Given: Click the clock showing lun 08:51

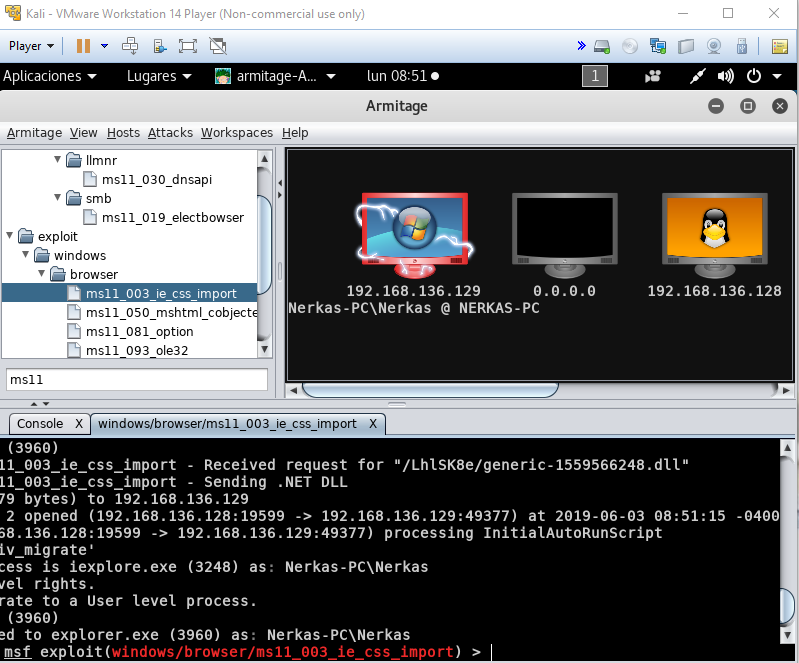Looking at the screenshot, I should click(x=403, y=76).
